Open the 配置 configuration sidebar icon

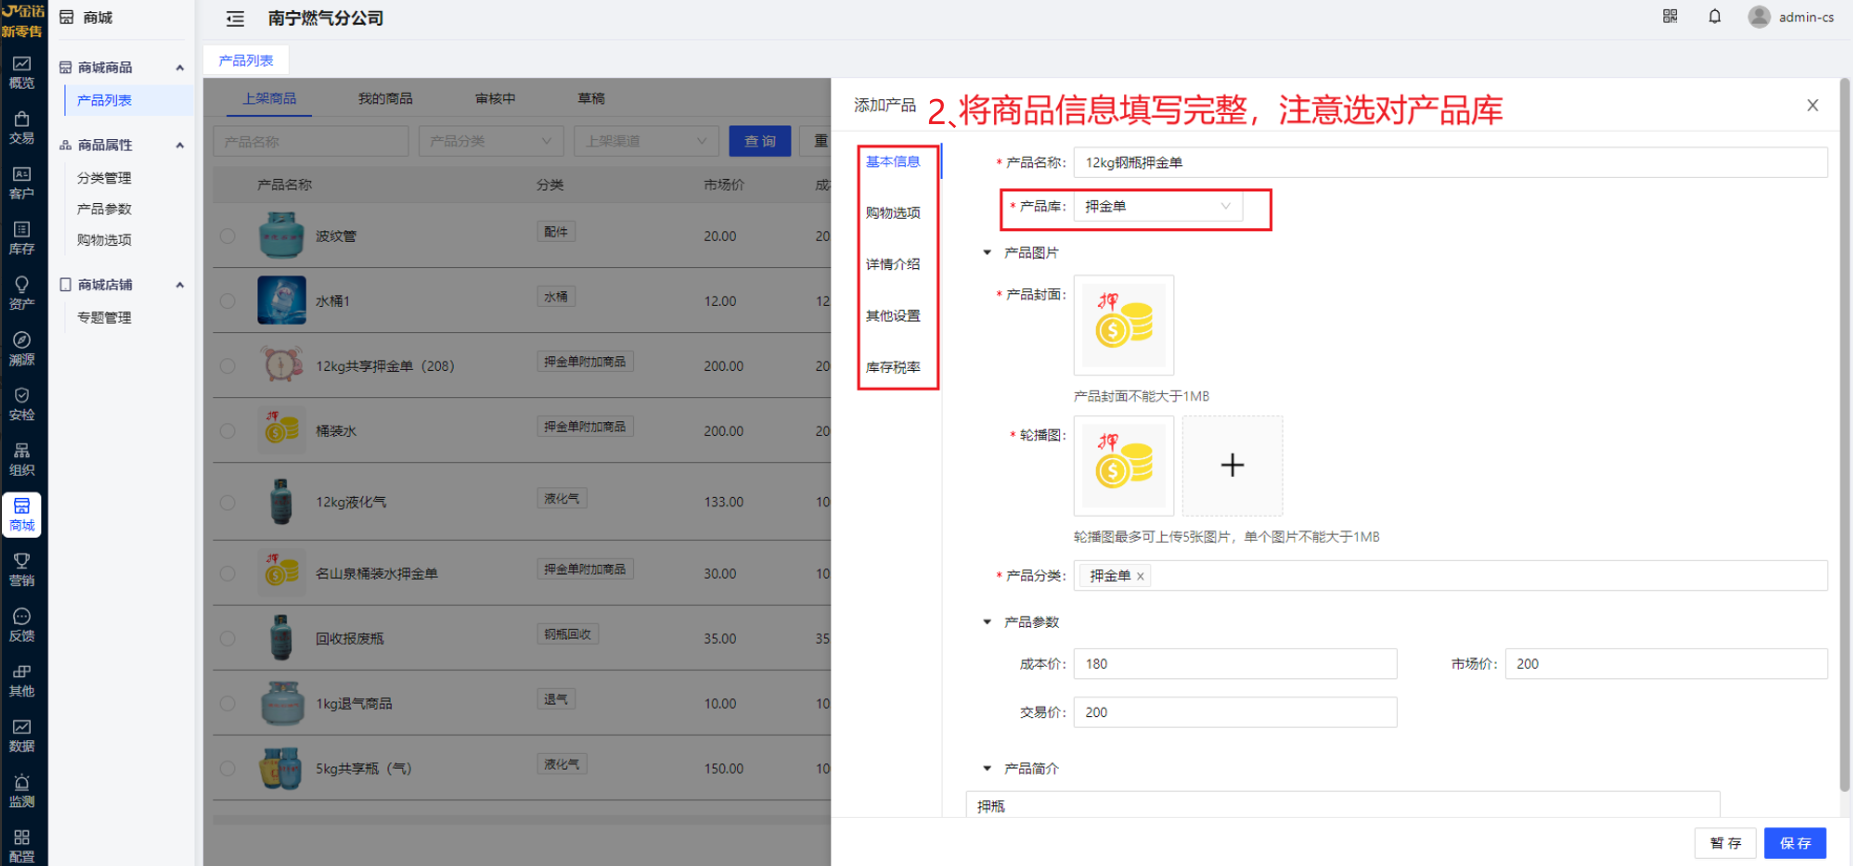click(x=22, y=845)
